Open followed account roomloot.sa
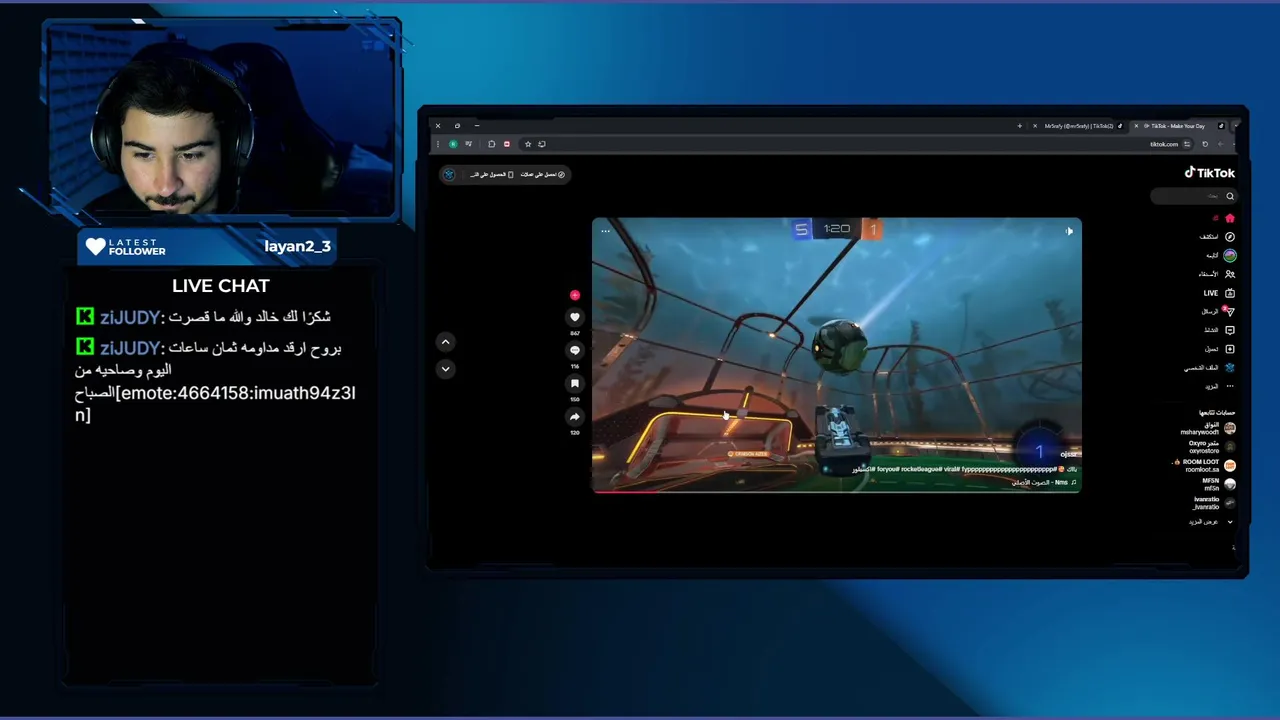Viewport: 1280px width, 720px height. (x=1204, y=466)
